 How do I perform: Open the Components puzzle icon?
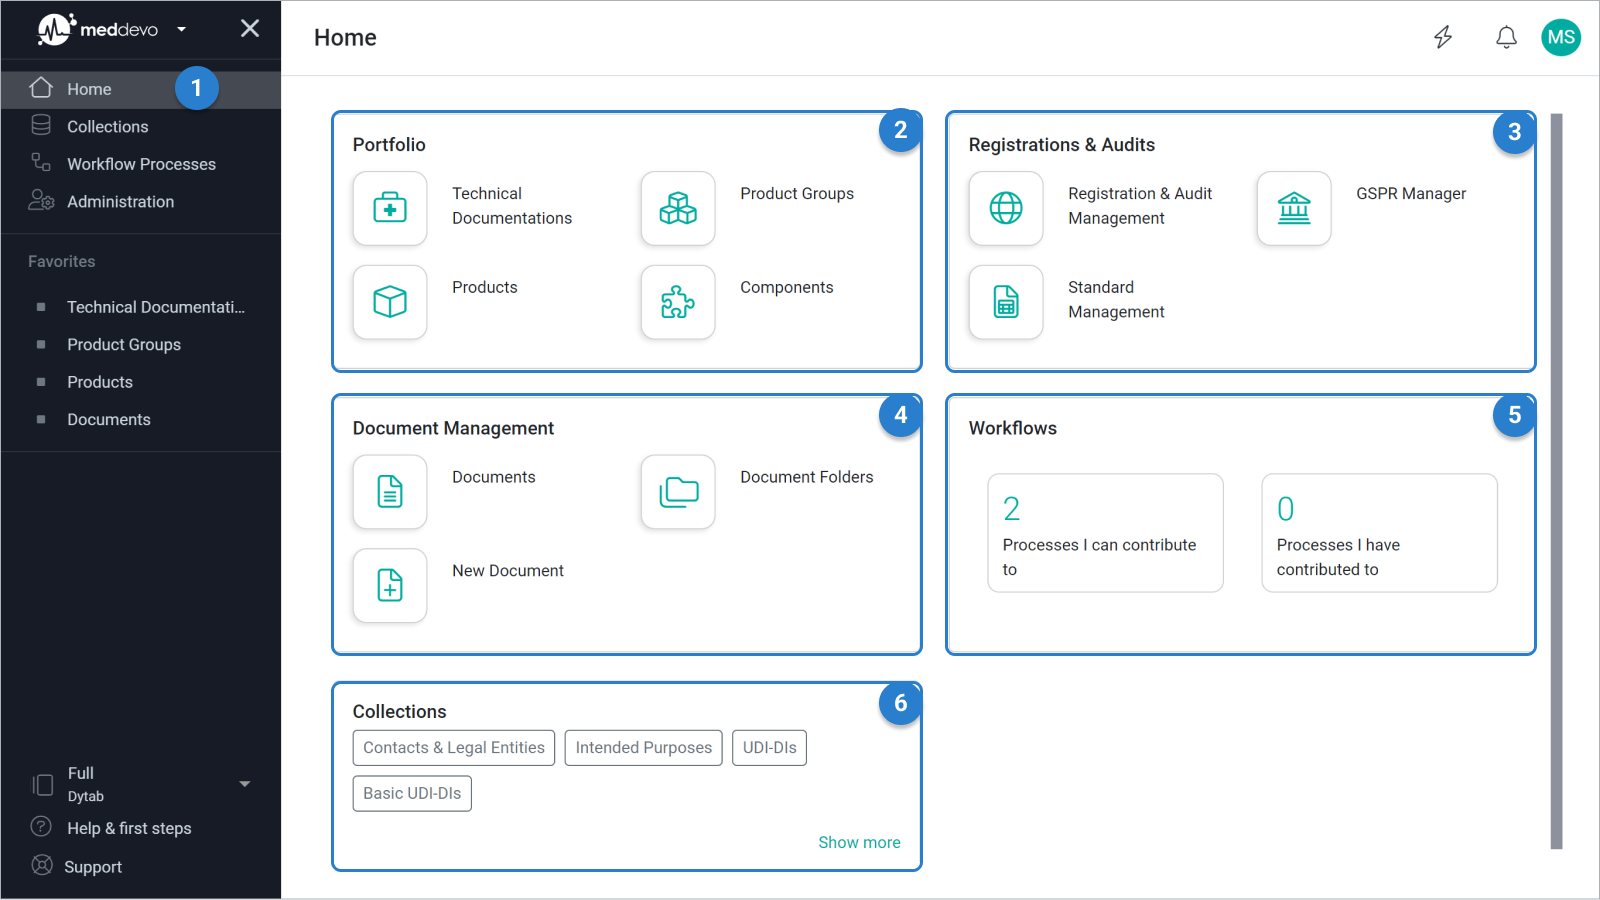coord(678,302)
